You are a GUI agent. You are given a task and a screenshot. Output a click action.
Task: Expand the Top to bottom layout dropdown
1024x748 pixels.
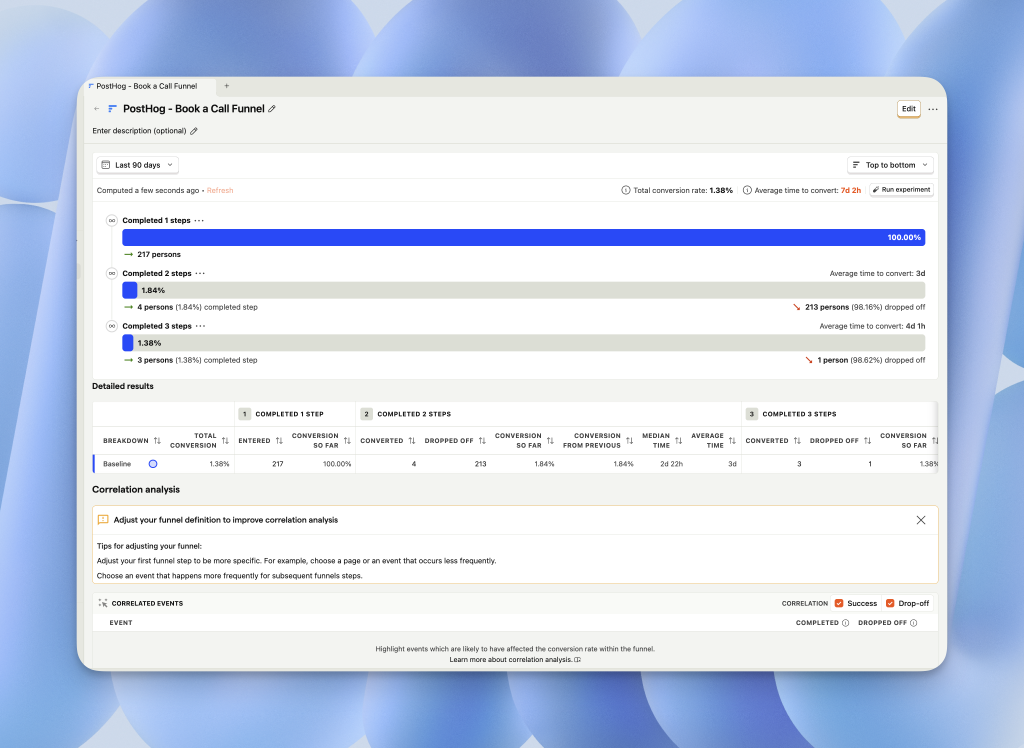(x=890, y=165)
